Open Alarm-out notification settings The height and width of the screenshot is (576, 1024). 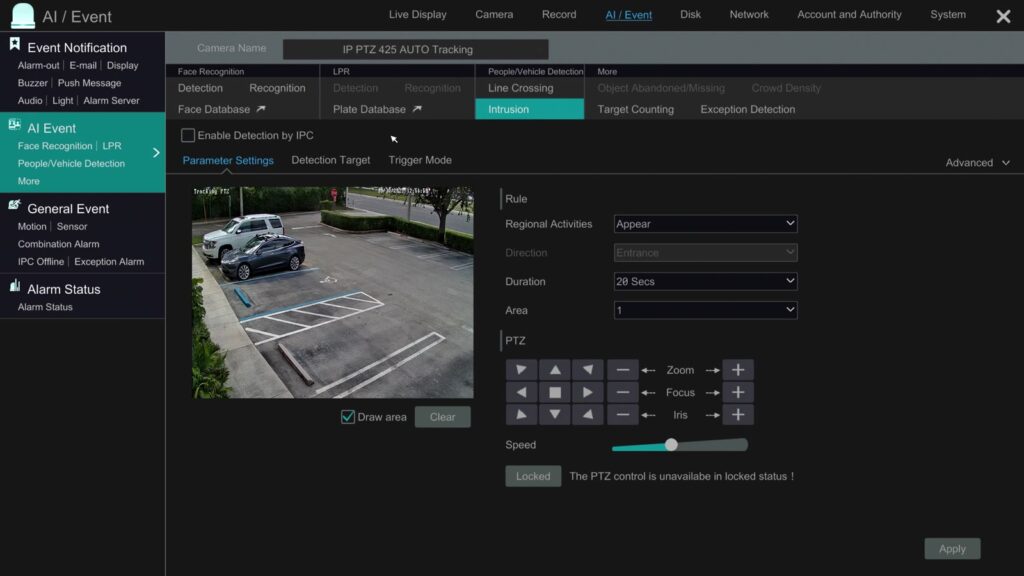[x=38, y=65]
